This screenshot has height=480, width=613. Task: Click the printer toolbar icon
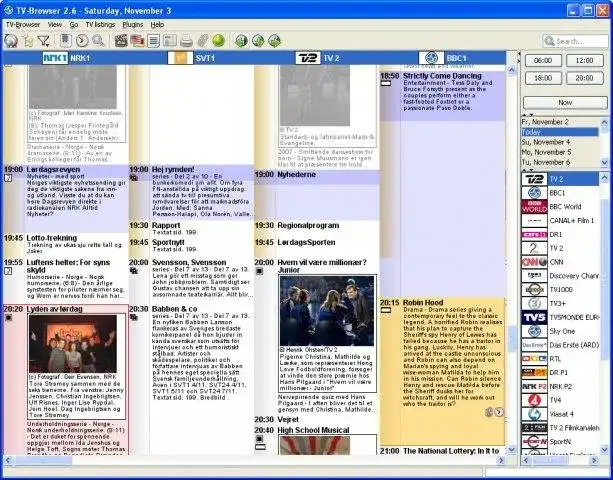tap(186, 41)
